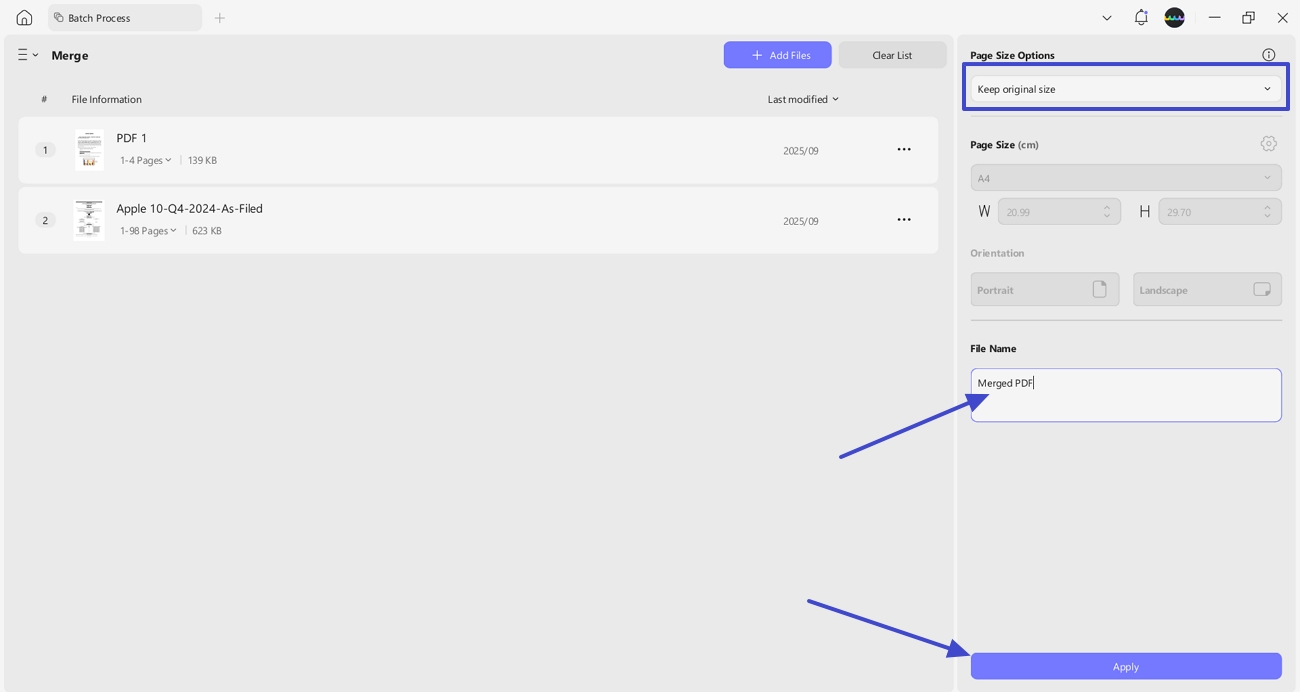Expand the 1-4 Pages range selector

click(145, 160)
